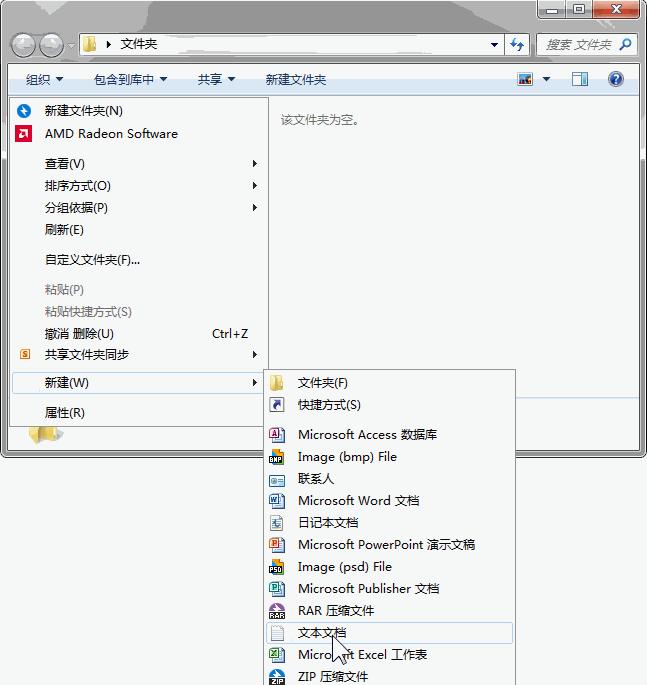Click the change view icon in toolbar

tap(525, 79)
